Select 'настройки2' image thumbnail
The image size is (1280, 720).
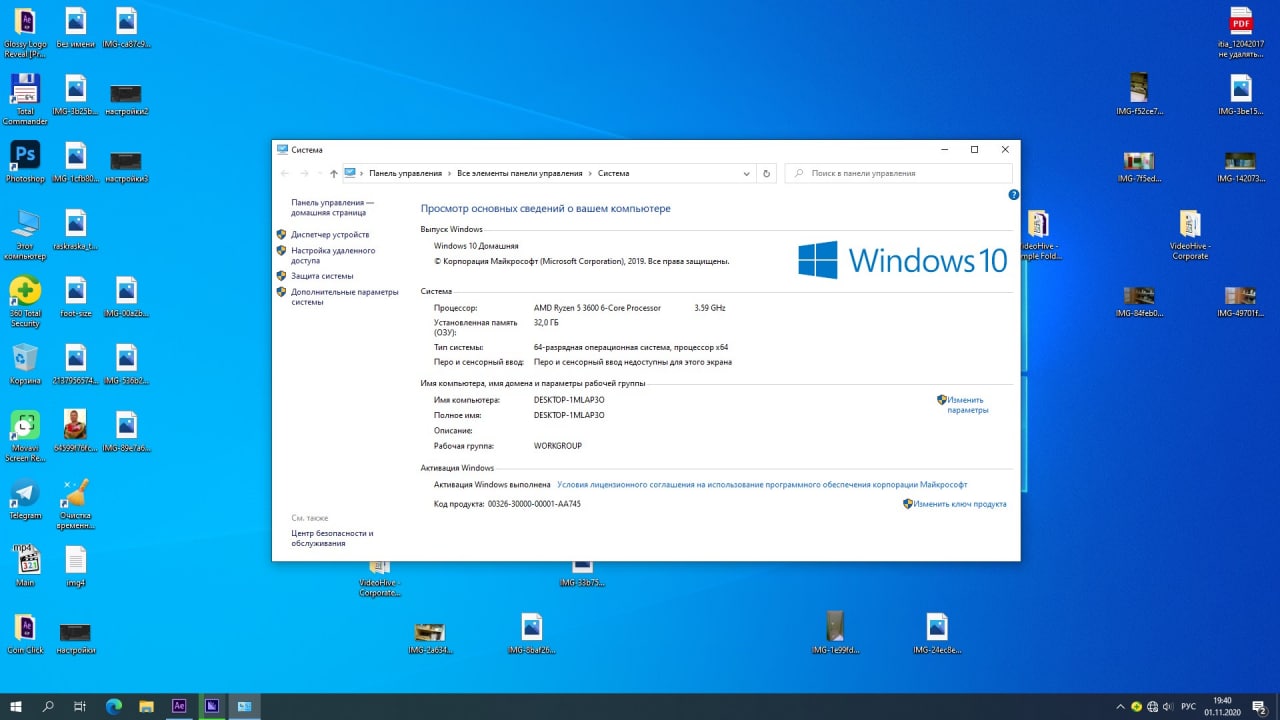tap(126, 98)
